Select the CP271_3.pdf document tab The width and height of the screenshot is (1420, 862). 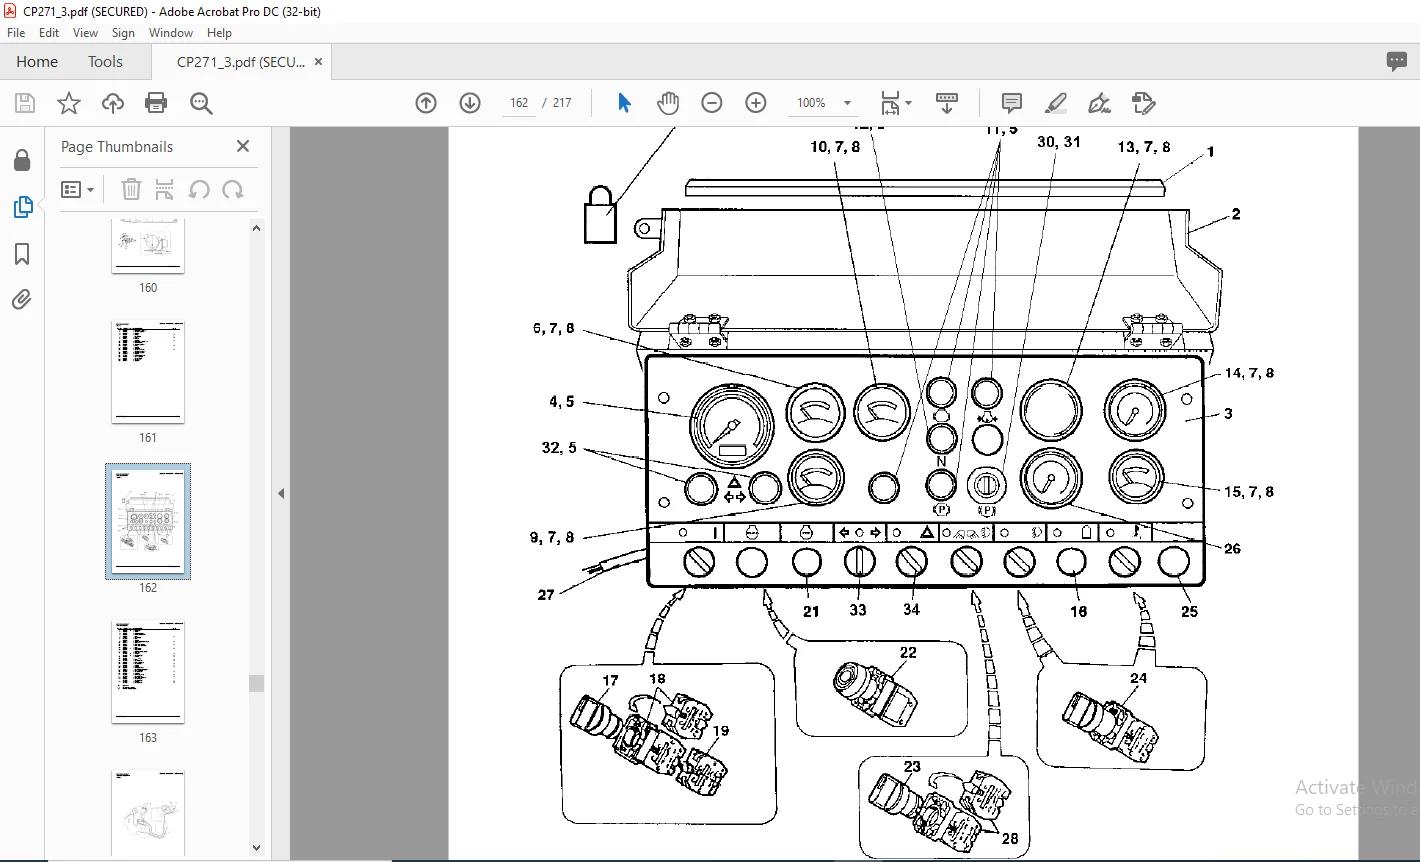[241, 62]
